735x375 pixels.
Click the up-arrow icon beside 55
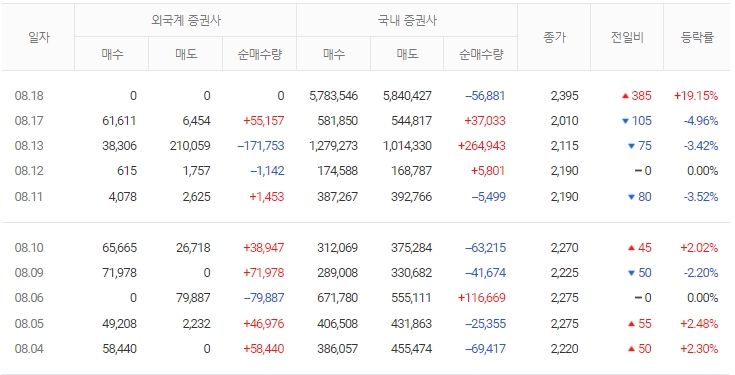pos(631,323)
